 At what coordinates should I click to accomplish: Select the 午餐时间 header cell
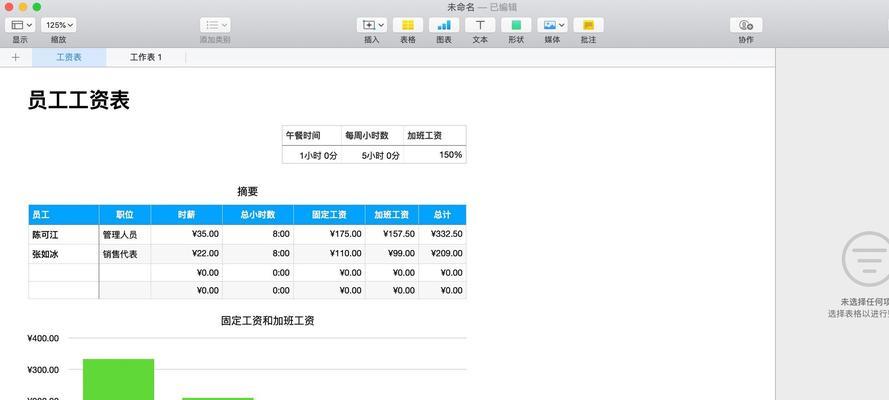(312, 135)
